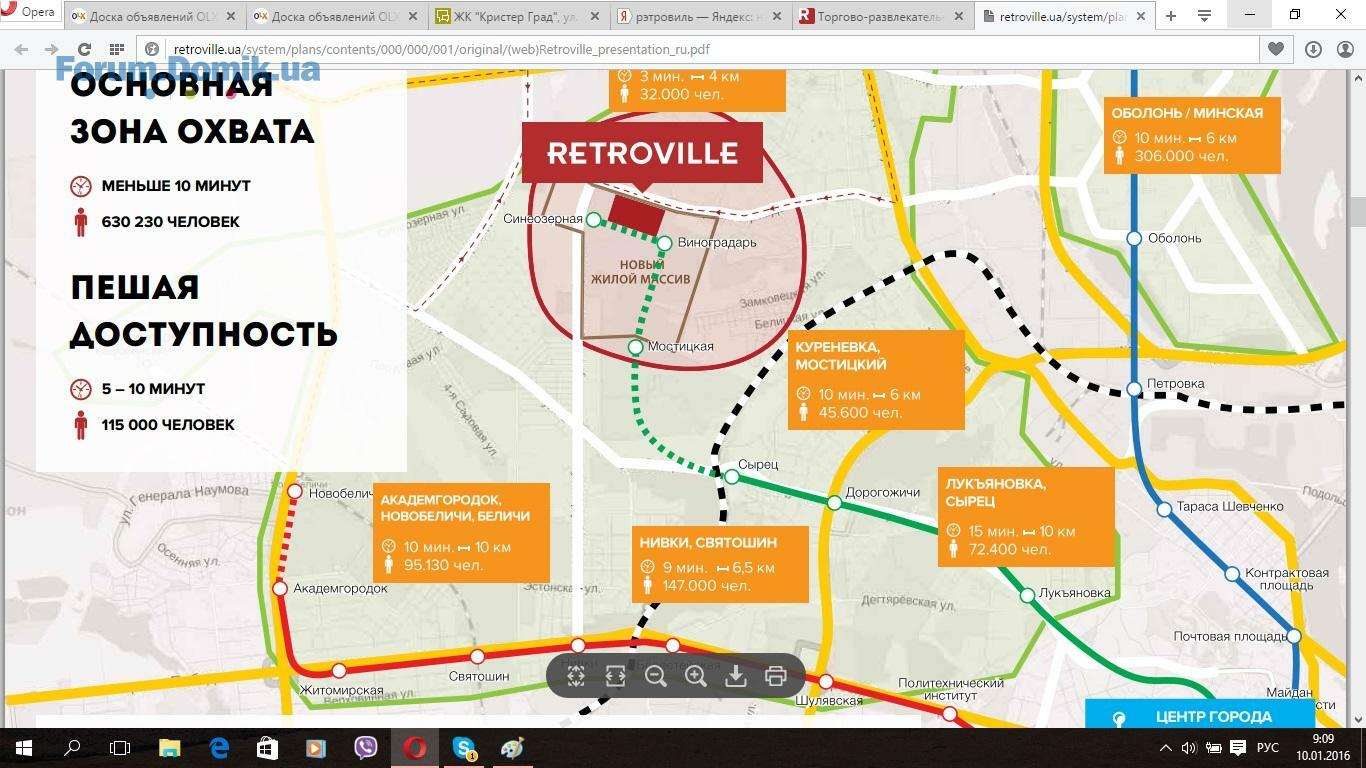This screenshot has height=768, width=1366.
Task: Launch Microsoft Edge from taskbar
Action: click(218, 748)
